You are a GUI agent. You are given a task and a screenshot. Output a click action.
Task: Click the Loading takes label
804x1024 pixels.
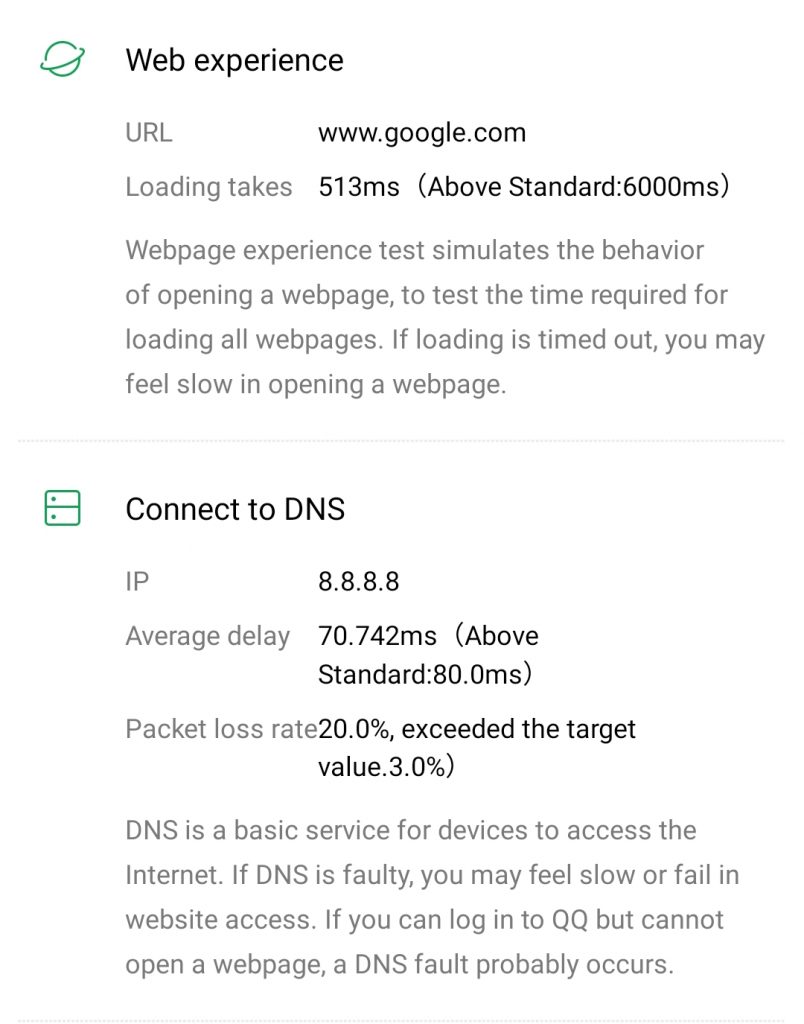tap(209, 187)
